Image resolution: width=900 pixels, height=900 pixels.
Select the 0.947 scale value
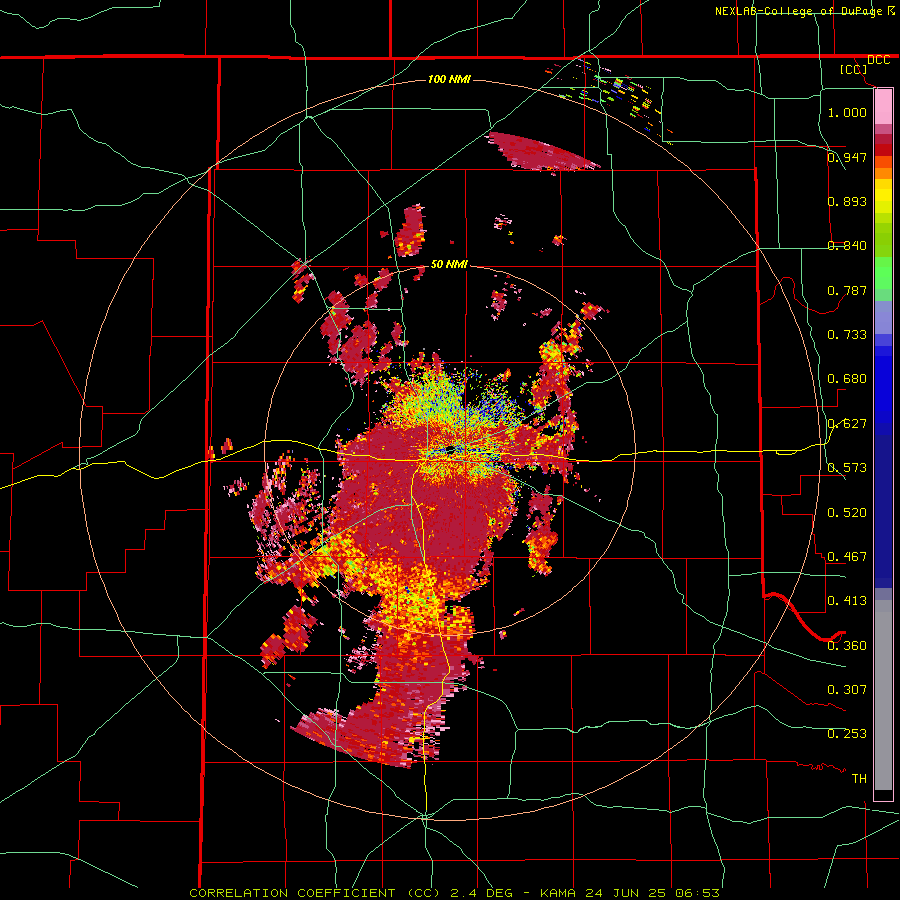[x=847, y=157]
